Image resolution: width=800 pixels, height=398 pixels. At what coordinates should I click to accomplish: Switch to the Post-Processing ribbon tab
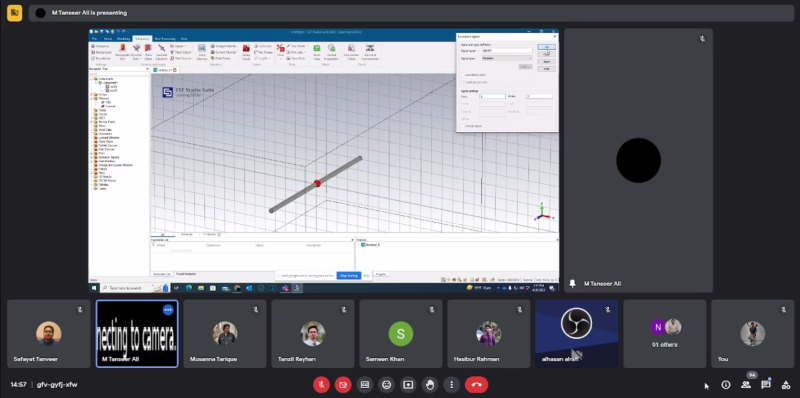click(165, 39)
